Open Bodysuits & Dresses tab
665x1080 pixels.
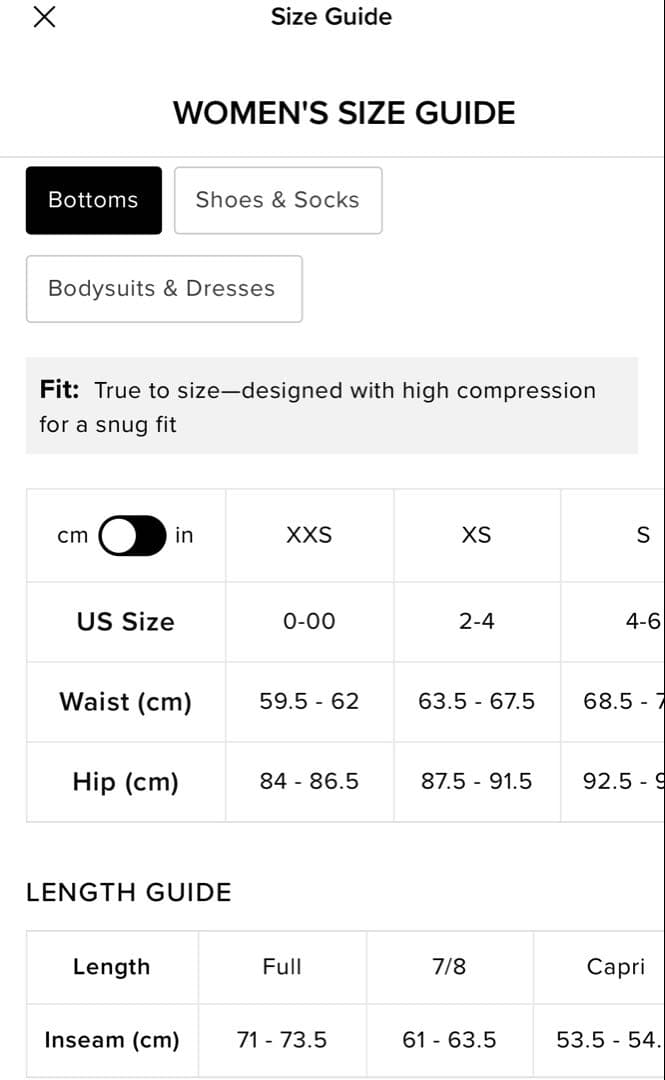click(x=163, y=289)
